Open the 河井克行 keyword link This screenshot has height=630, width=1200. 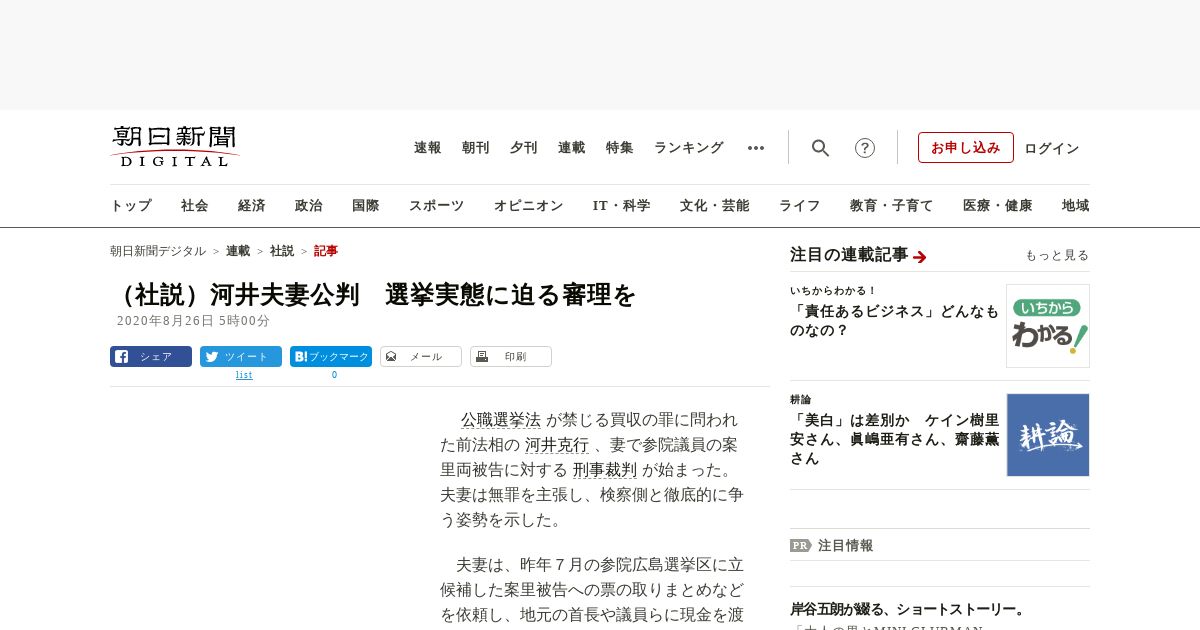click(557, 445)
